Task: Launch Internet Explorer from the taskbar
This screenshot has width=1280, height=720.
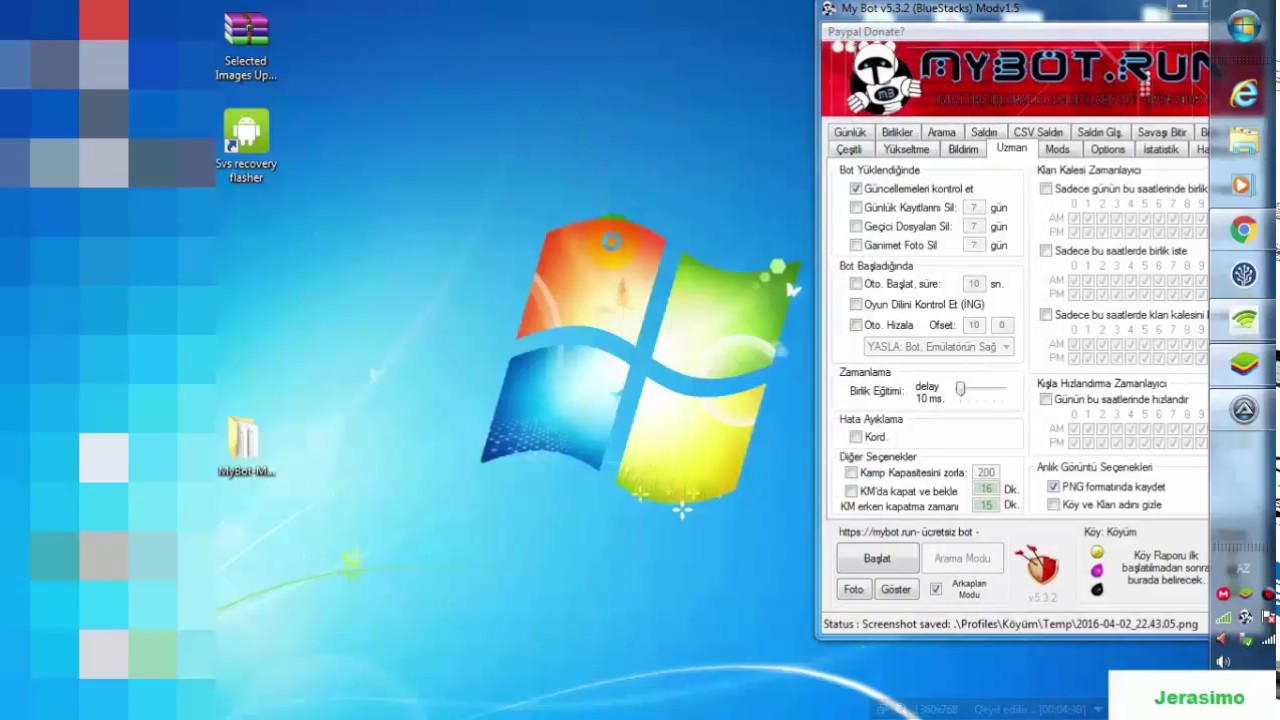Action: coord(1244,93)
